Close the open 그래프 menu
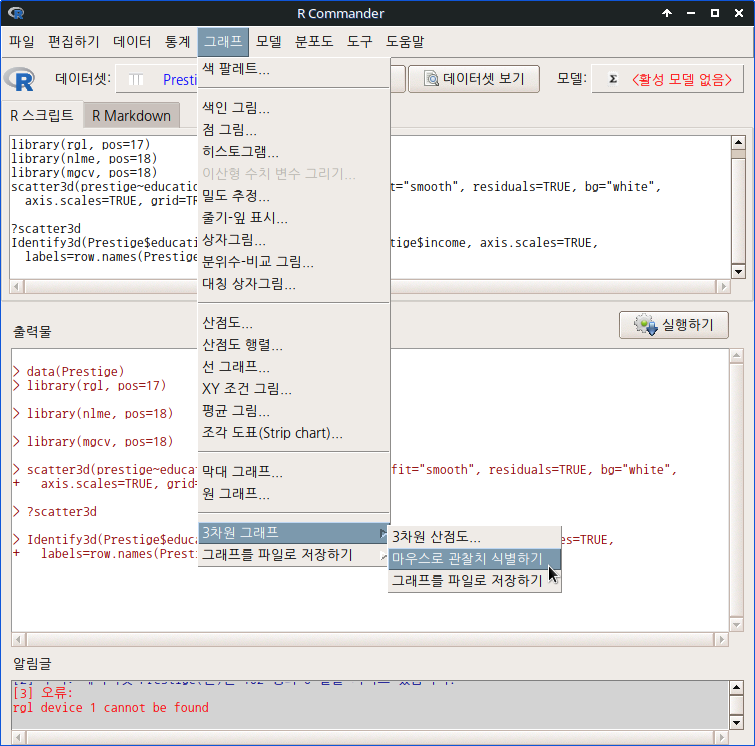The height and width of the screenshot is (746, 755). click(223, 41)
